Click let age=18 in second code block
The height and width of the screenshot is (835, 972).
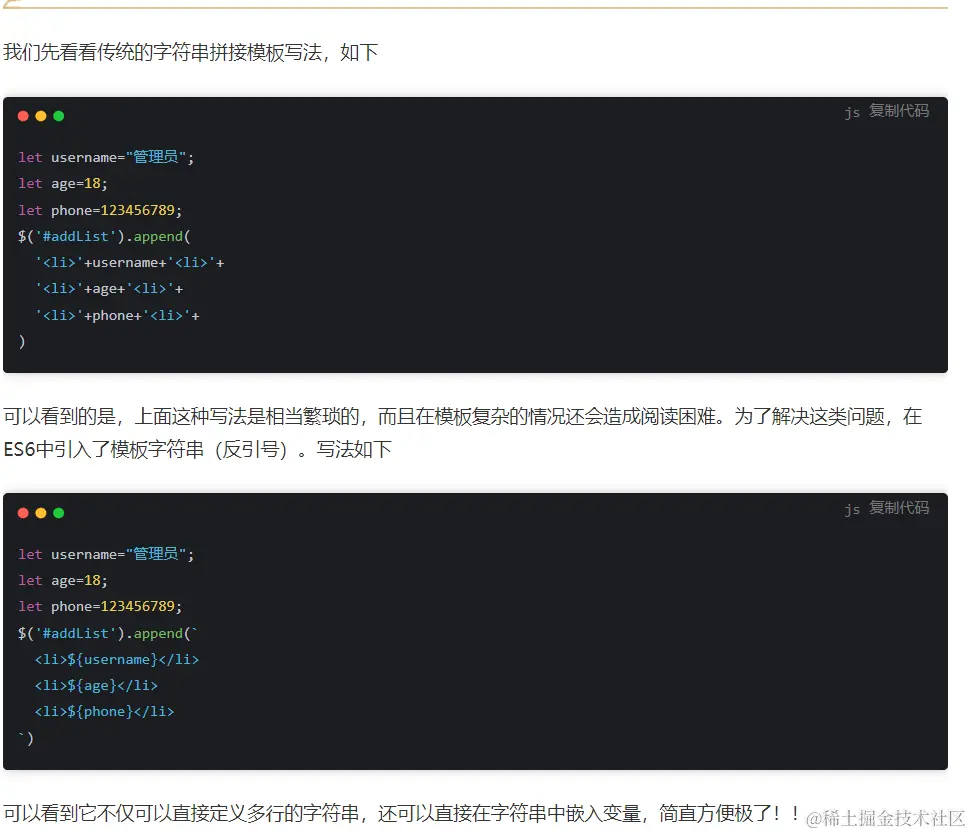coord(63,580)
